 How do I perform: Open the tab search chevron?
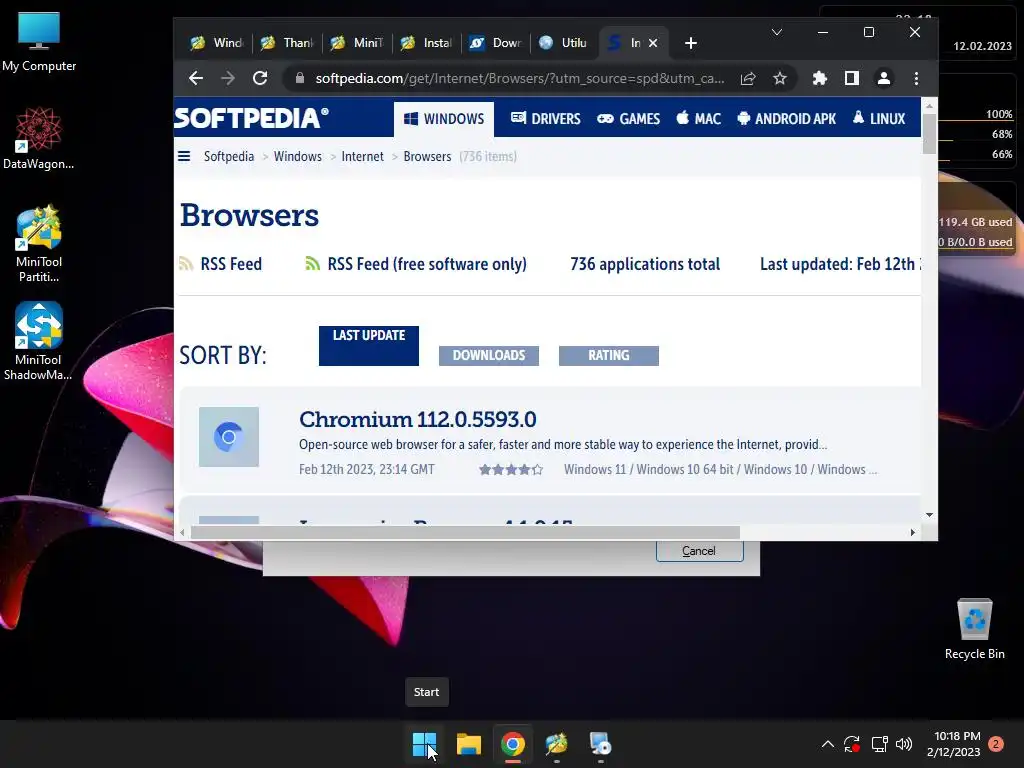pos(776,32)
